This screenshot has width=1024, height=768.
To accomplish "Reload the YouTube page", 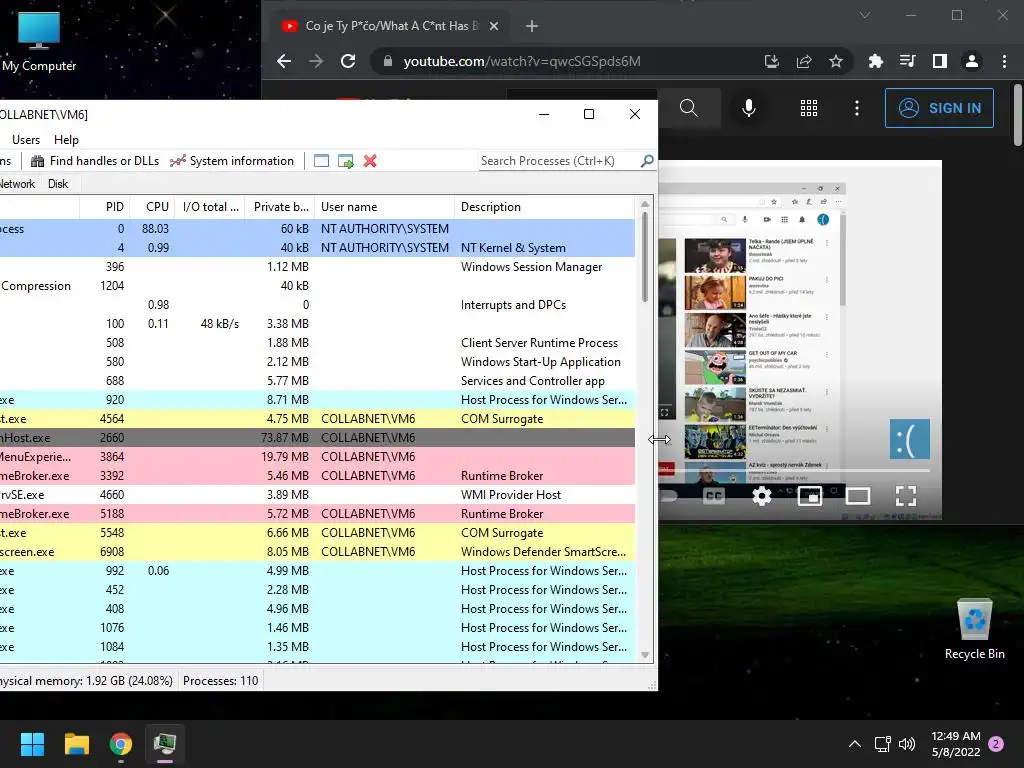I will (x=348, y=61).
